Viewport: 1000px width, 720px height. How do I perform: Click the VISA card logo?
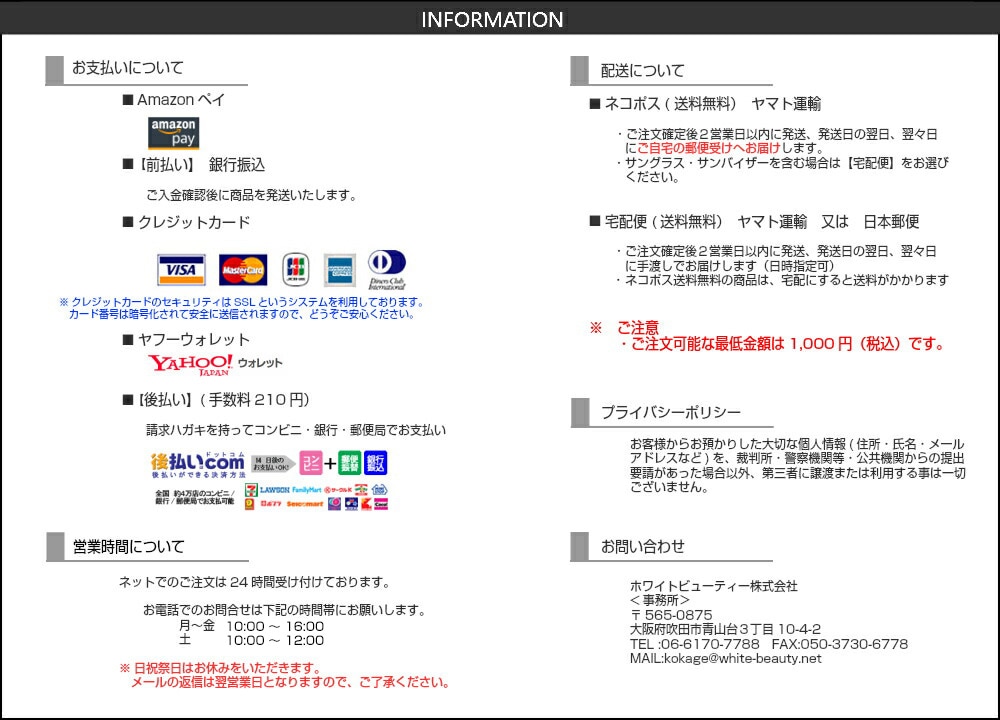click(x=181, y=270)
